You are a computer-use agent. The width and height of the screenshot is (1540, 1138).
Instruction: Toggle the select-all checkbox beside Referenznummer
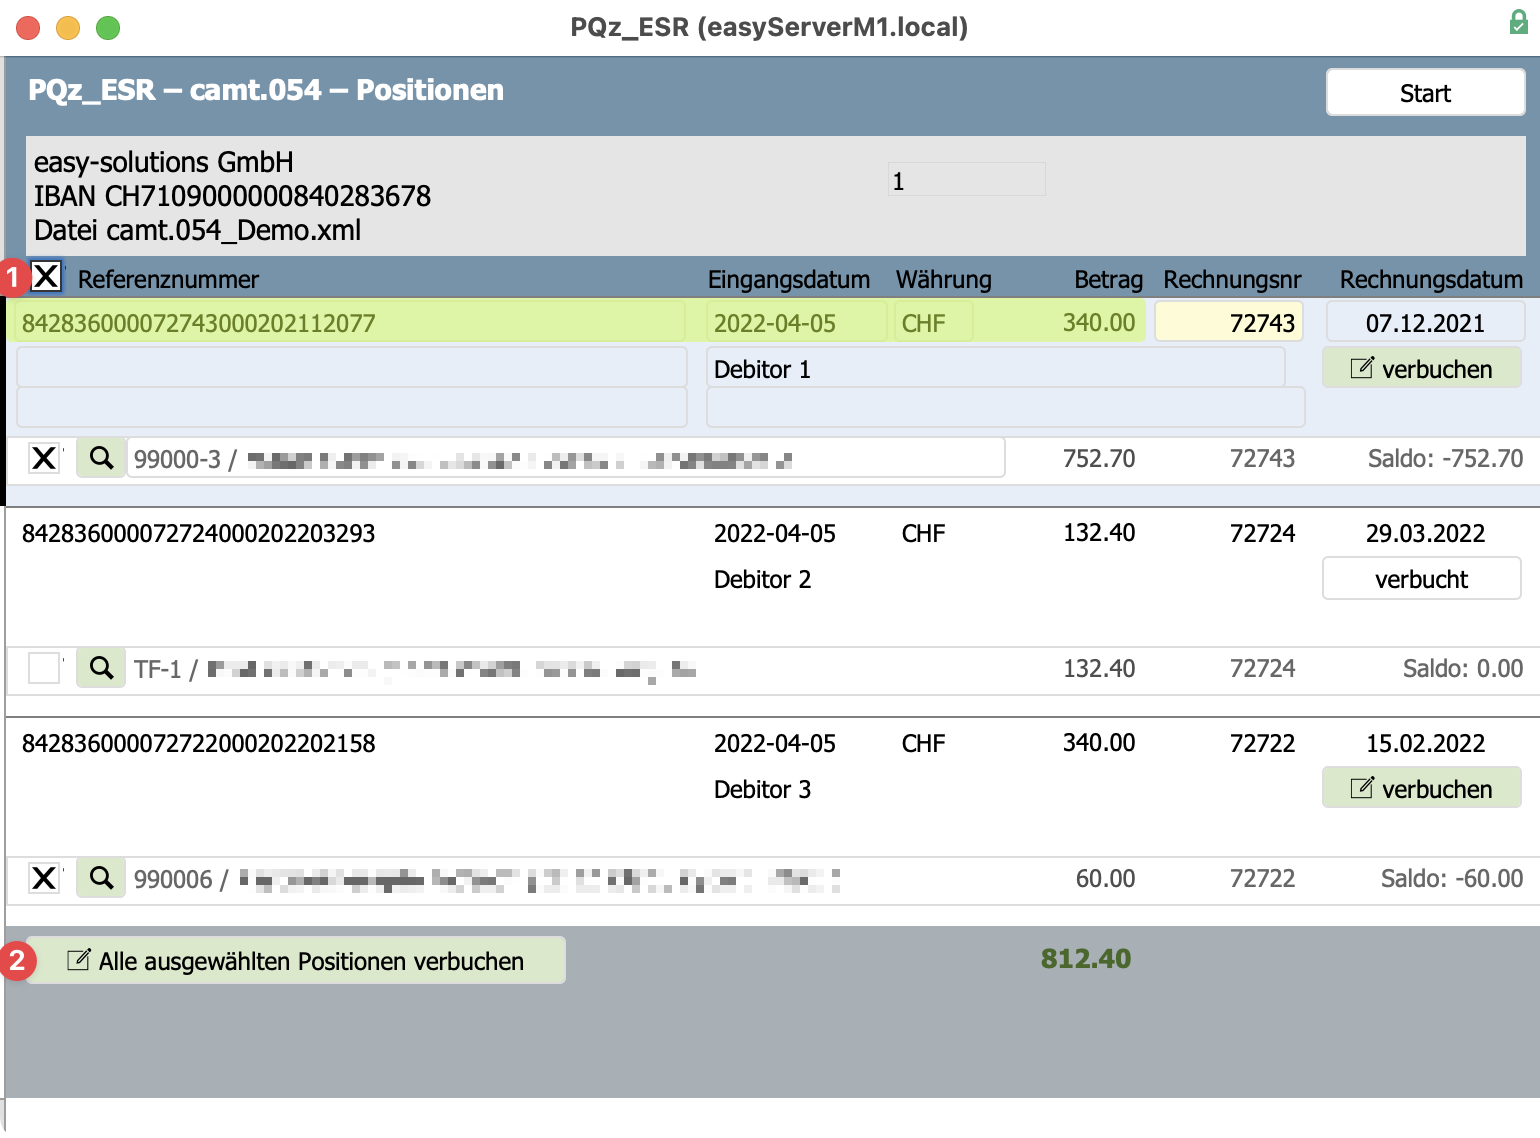46,276
